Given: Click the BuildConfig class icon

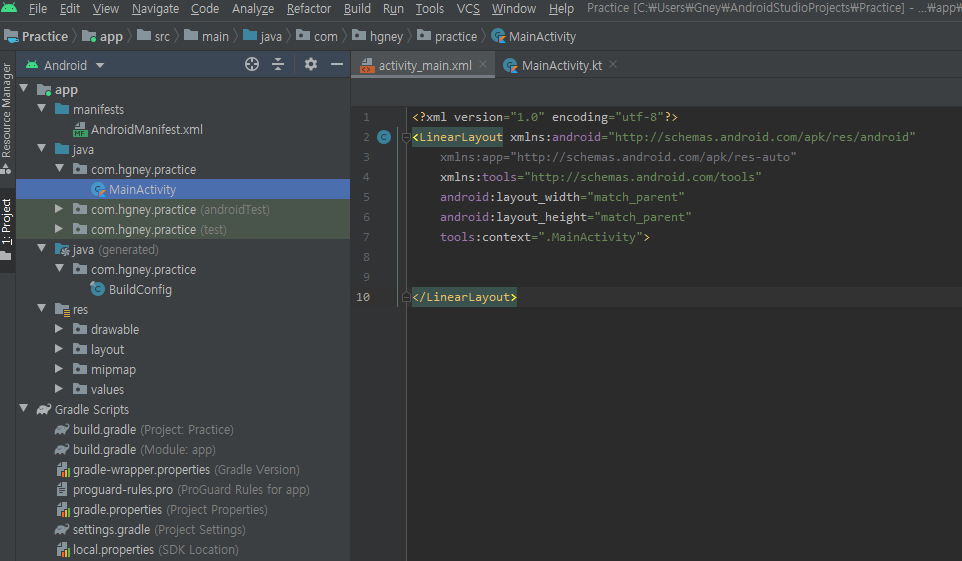Looking at the screenshot, I should pyautogui.click(x=98, y=289).
